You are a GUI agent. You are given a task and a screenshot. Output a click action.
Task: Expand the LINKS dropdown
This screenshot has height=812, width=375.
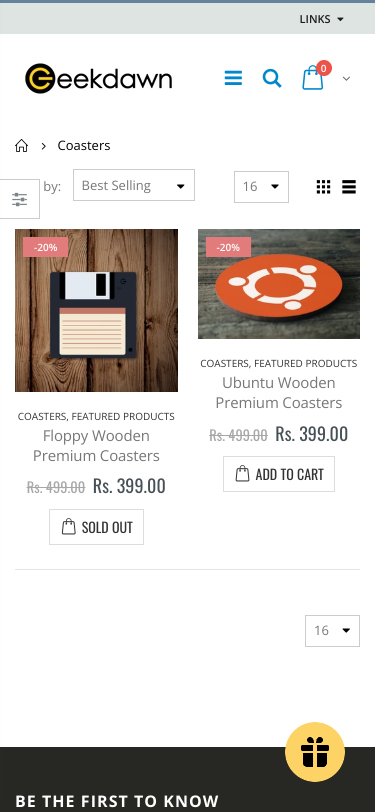click(x=322, y=19)
